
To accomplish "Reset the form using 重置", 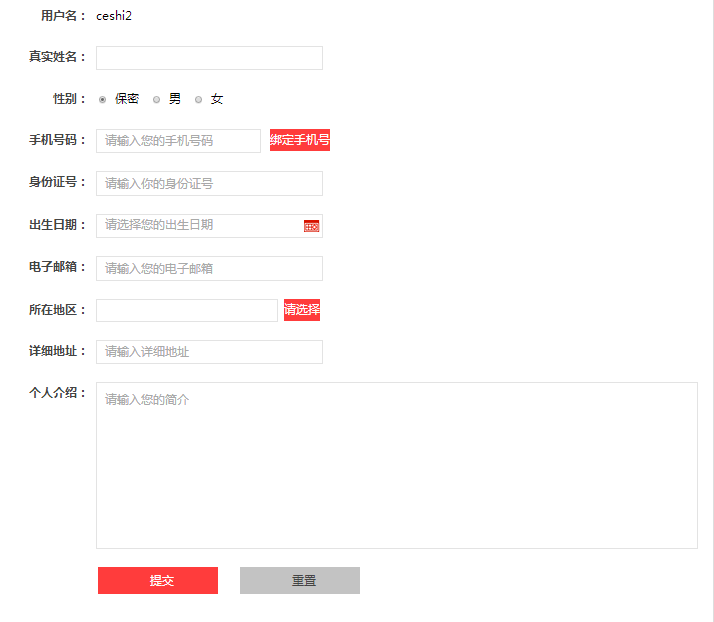I will click(300, 581).
